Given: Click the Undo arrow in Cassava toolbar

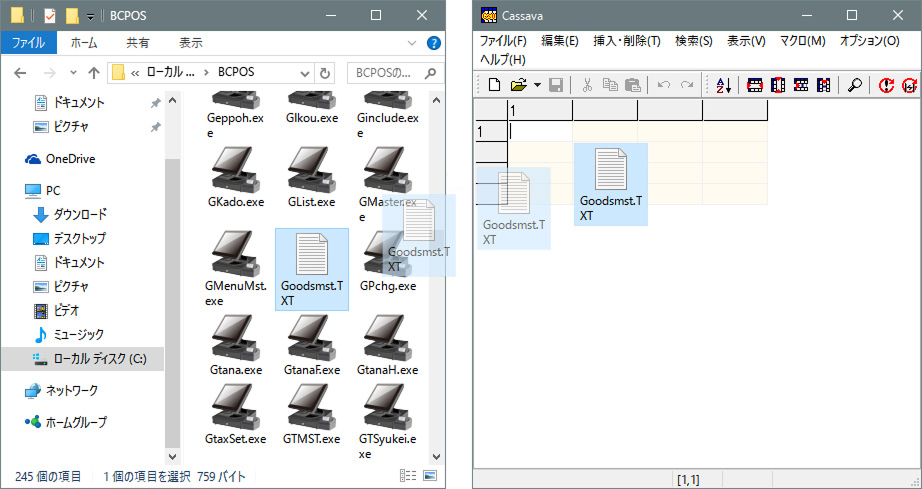Looking at the screenshot, I should point(663,85).
